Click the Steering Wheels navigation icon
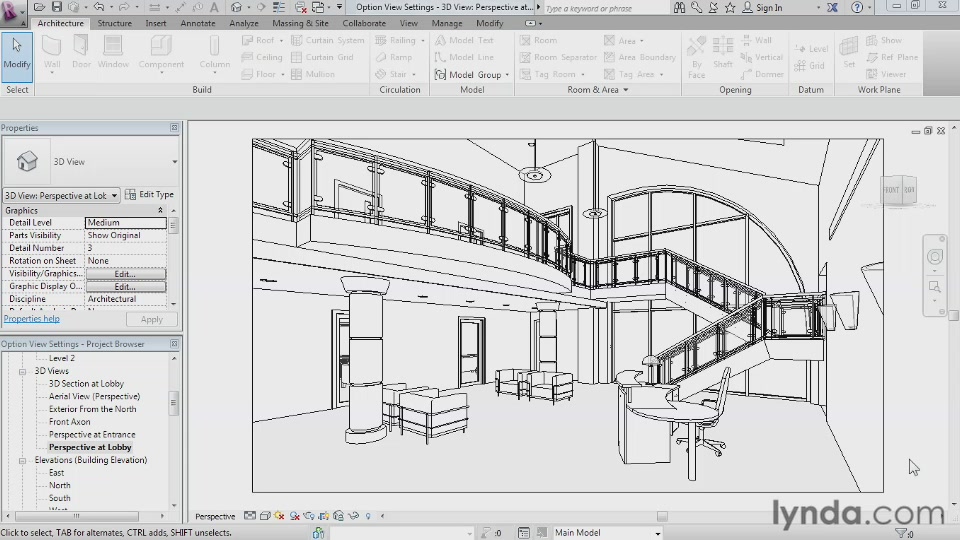This screenshot has width=960, height=540. point(935,257)
